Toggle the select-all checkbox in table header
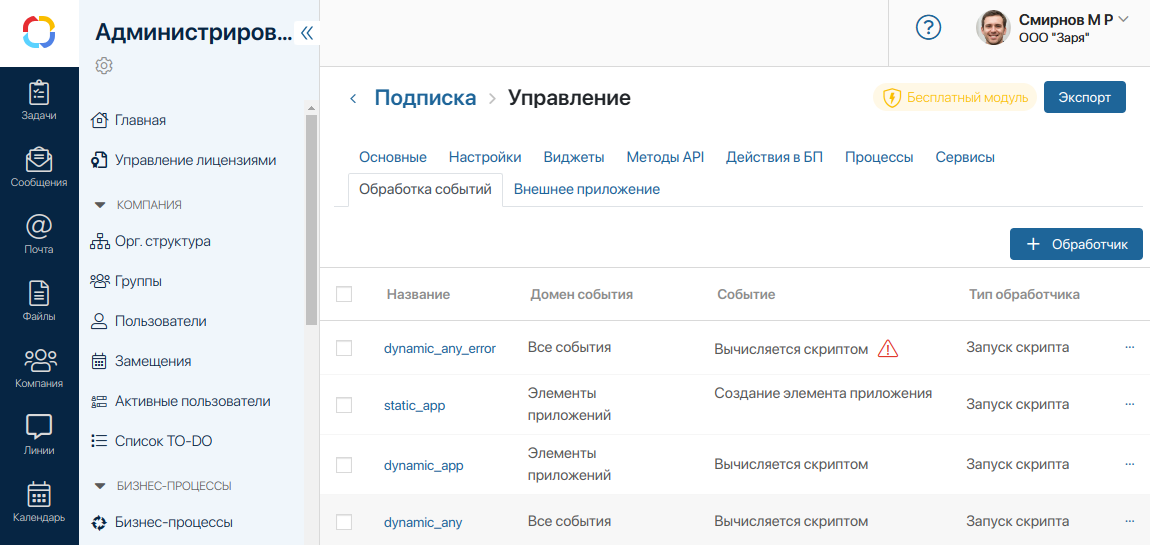Screen dimensions: 1150x545 (344, 294)
